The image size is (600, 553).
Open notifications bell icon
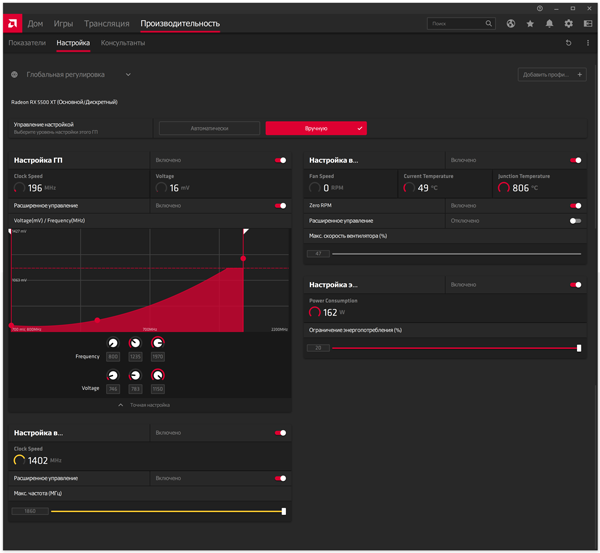[549, 23]
